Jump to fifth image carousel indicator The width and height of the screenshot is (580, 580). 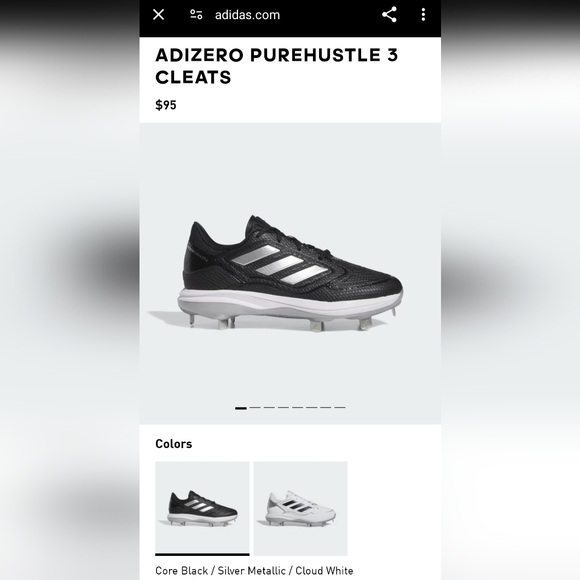(297, 408)
